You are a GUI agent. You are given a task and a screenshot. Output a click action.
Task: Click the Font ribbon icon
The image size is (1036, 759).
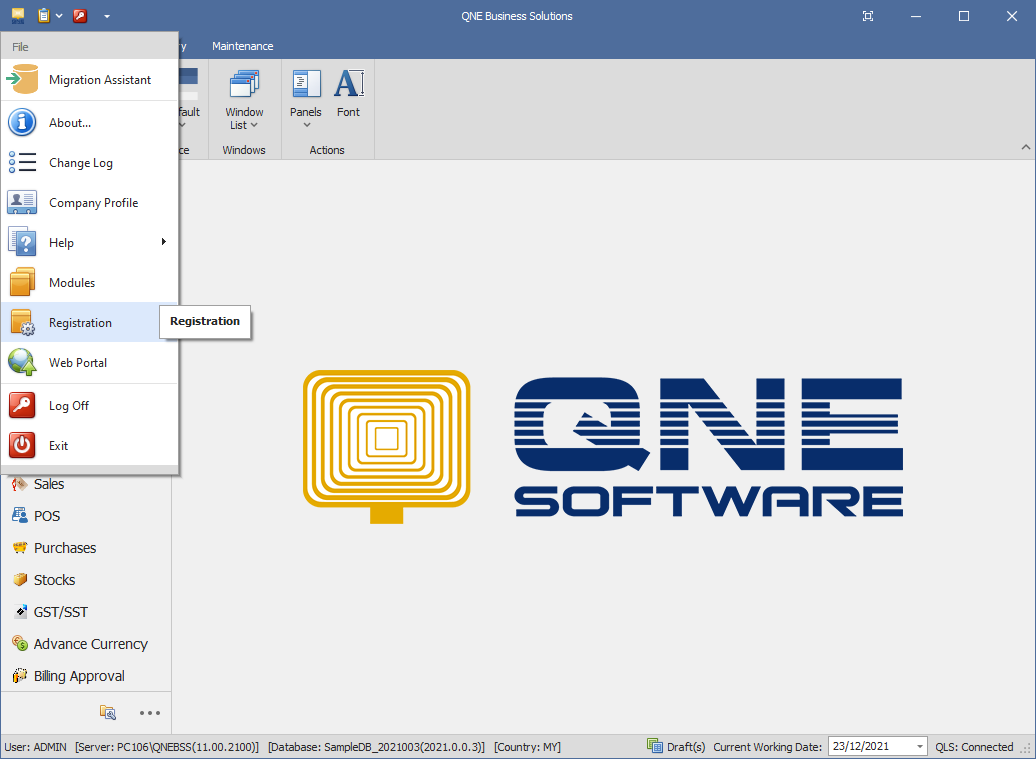(349, 85)
